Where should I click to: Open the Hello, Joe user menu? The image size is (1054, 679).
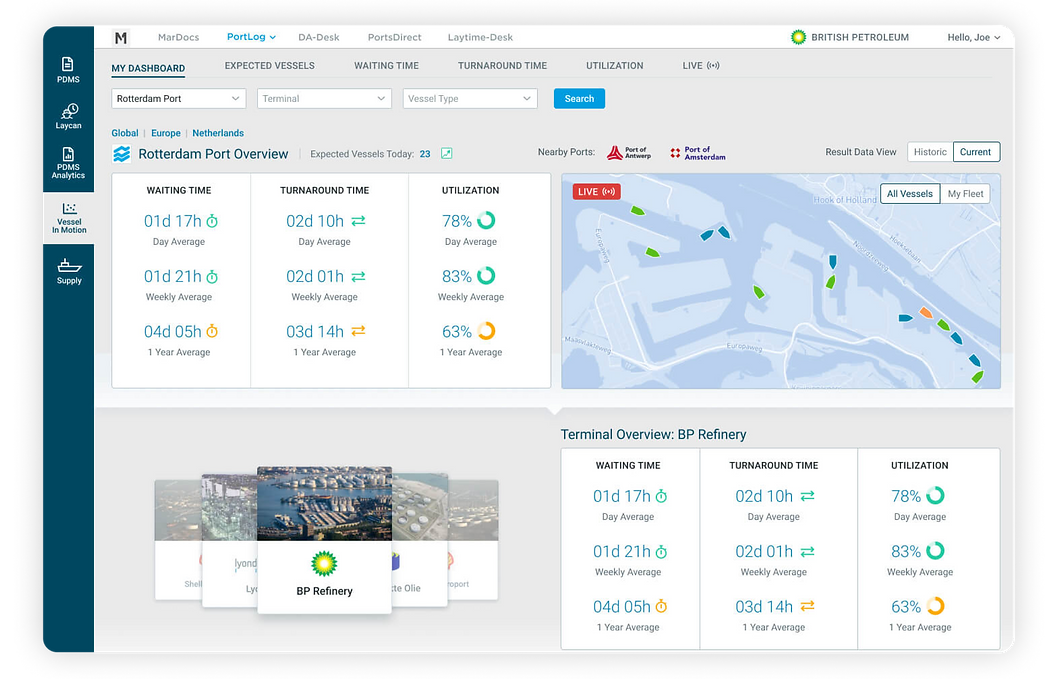(974, 38)
